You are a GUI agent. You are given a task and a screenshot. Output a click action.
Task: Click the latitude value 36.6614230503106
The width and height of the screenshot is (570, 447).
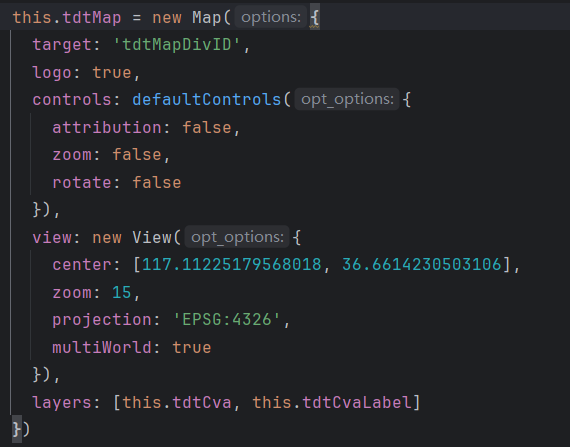(422, 265)
